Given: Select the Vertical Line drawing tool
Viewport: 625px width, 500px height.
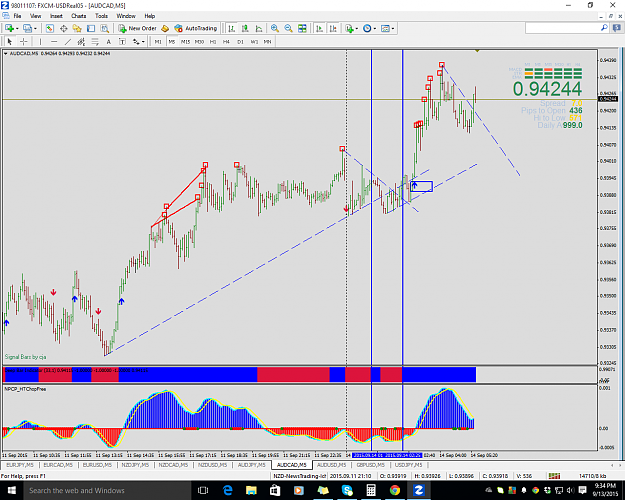Looking at the screenshot, I should pos(40,41).
